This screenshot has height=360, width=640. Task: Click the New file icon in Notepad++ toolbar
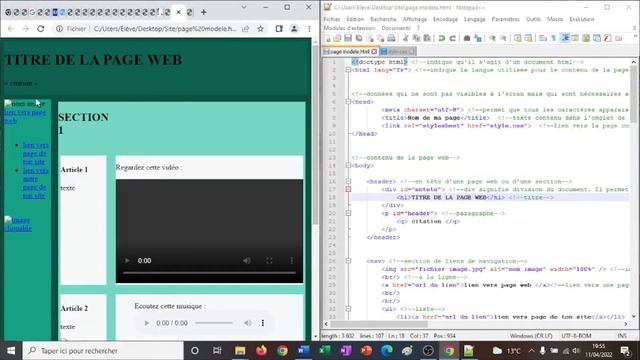click(x=328, y=38)
